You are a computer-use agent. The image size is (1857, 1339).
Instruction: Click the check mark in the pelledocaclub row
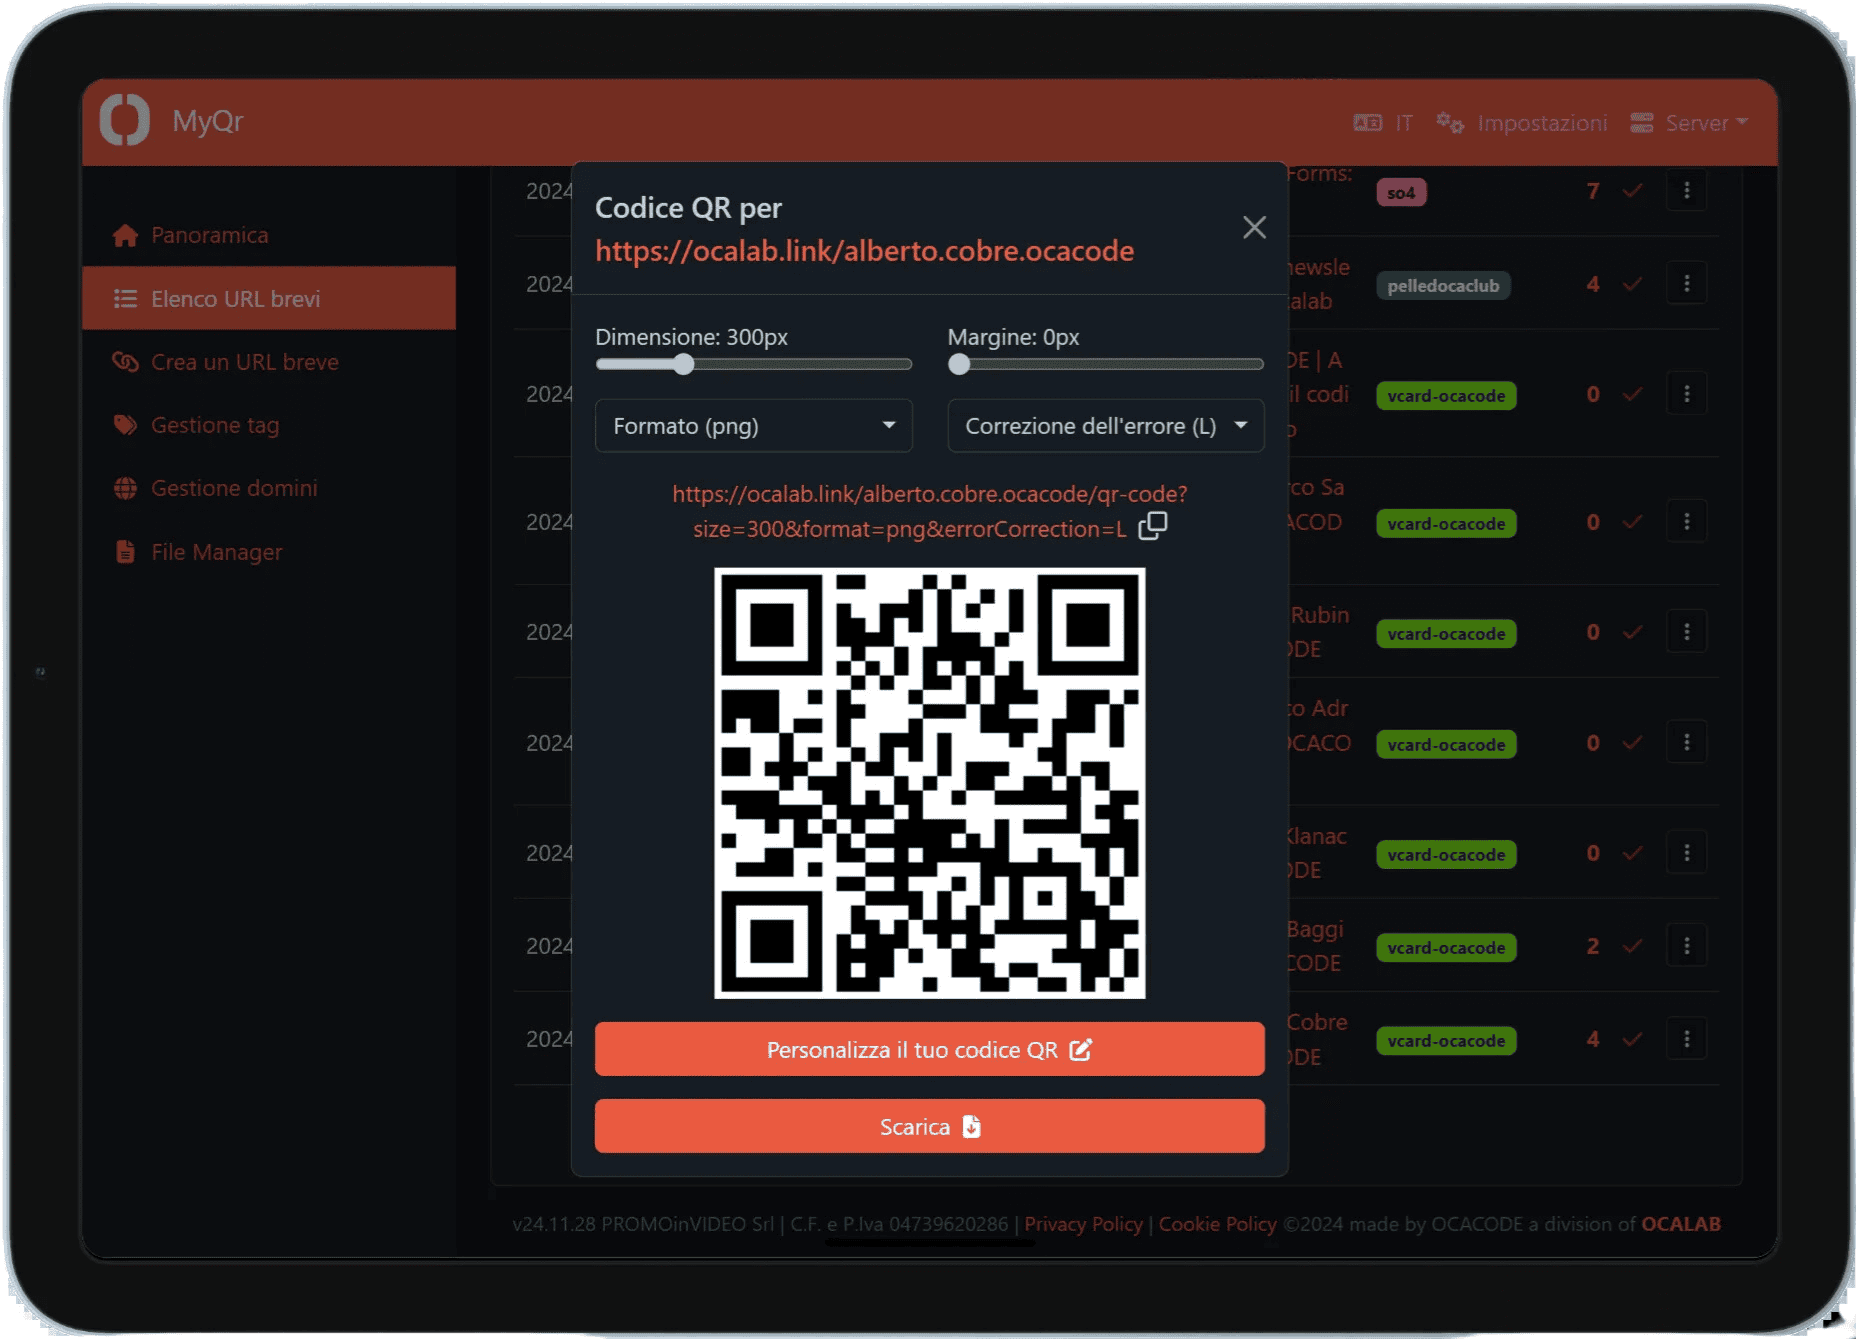pyautogui.click(x=1633, y=284)
